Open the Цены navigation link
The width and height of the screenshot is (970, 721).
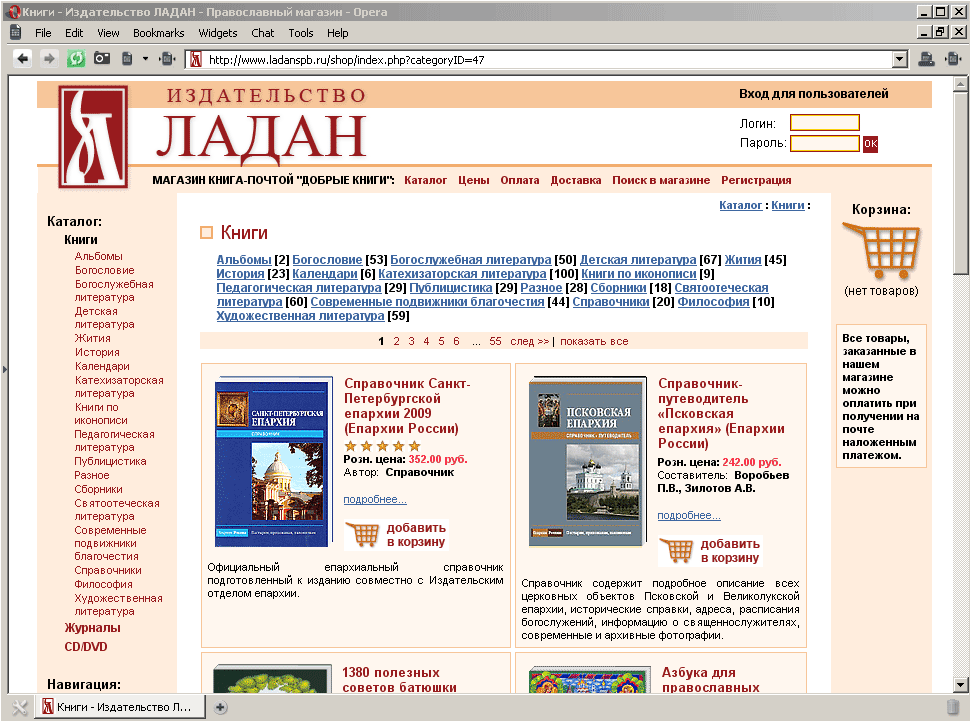pyautogui.click(x=473, y=180)
